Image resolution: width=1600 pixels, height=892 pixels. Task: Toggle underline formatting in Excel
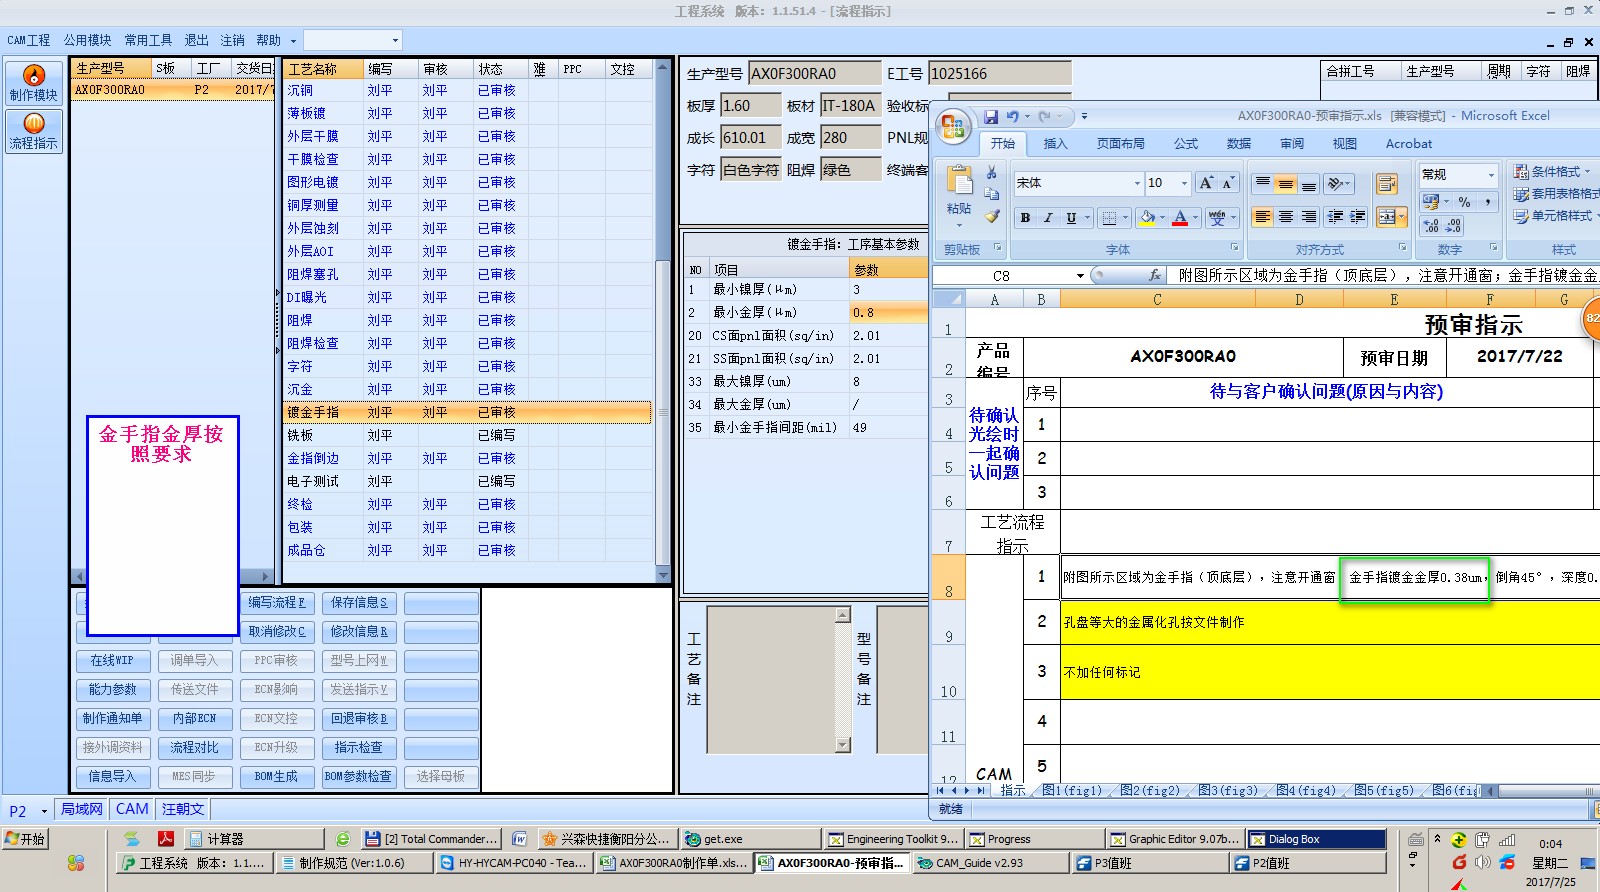point(1071,217)
